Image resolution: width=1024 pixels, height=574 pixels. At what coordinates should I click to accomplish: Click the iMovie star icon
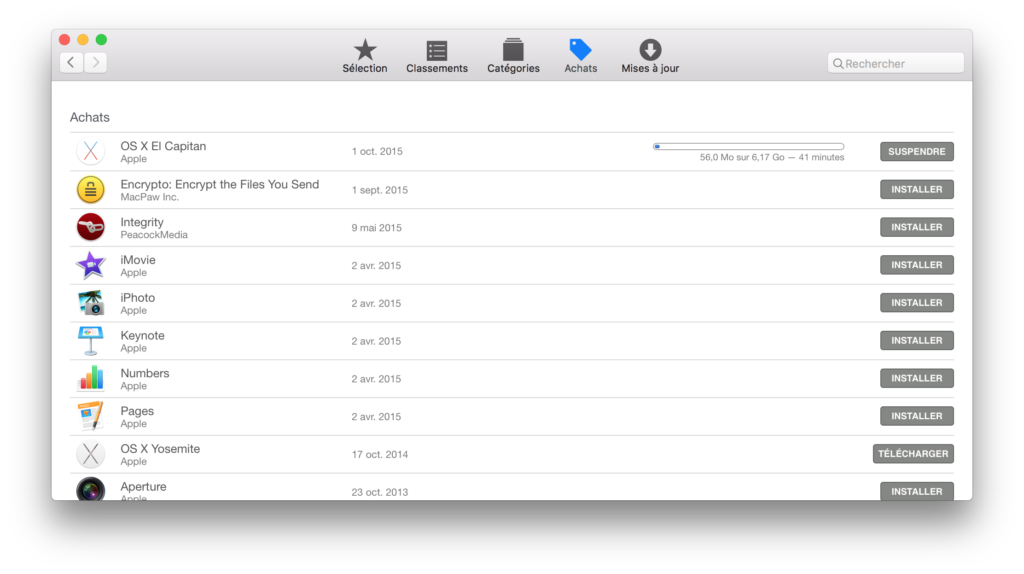[91, 265]
